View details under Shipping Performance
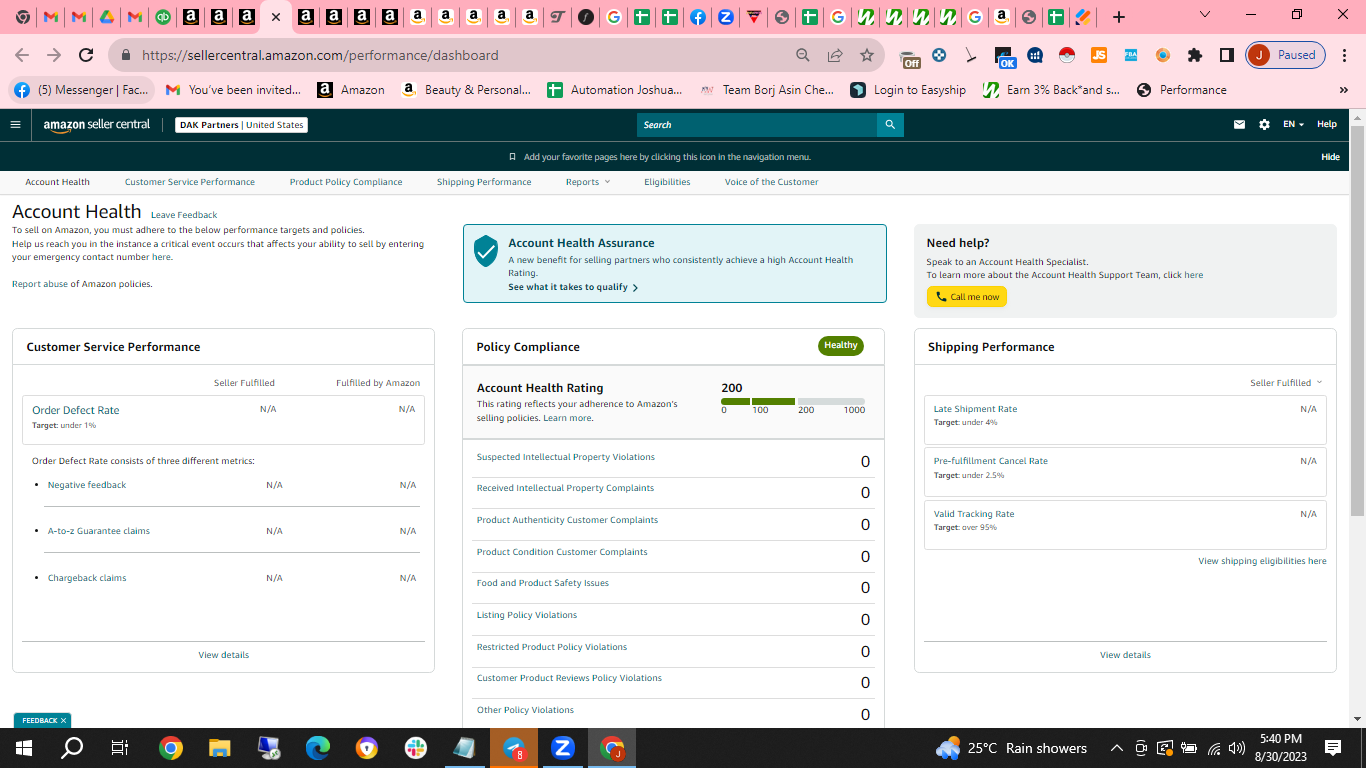This screenshot has width=1366, height=768. [x=1125, y=655]
